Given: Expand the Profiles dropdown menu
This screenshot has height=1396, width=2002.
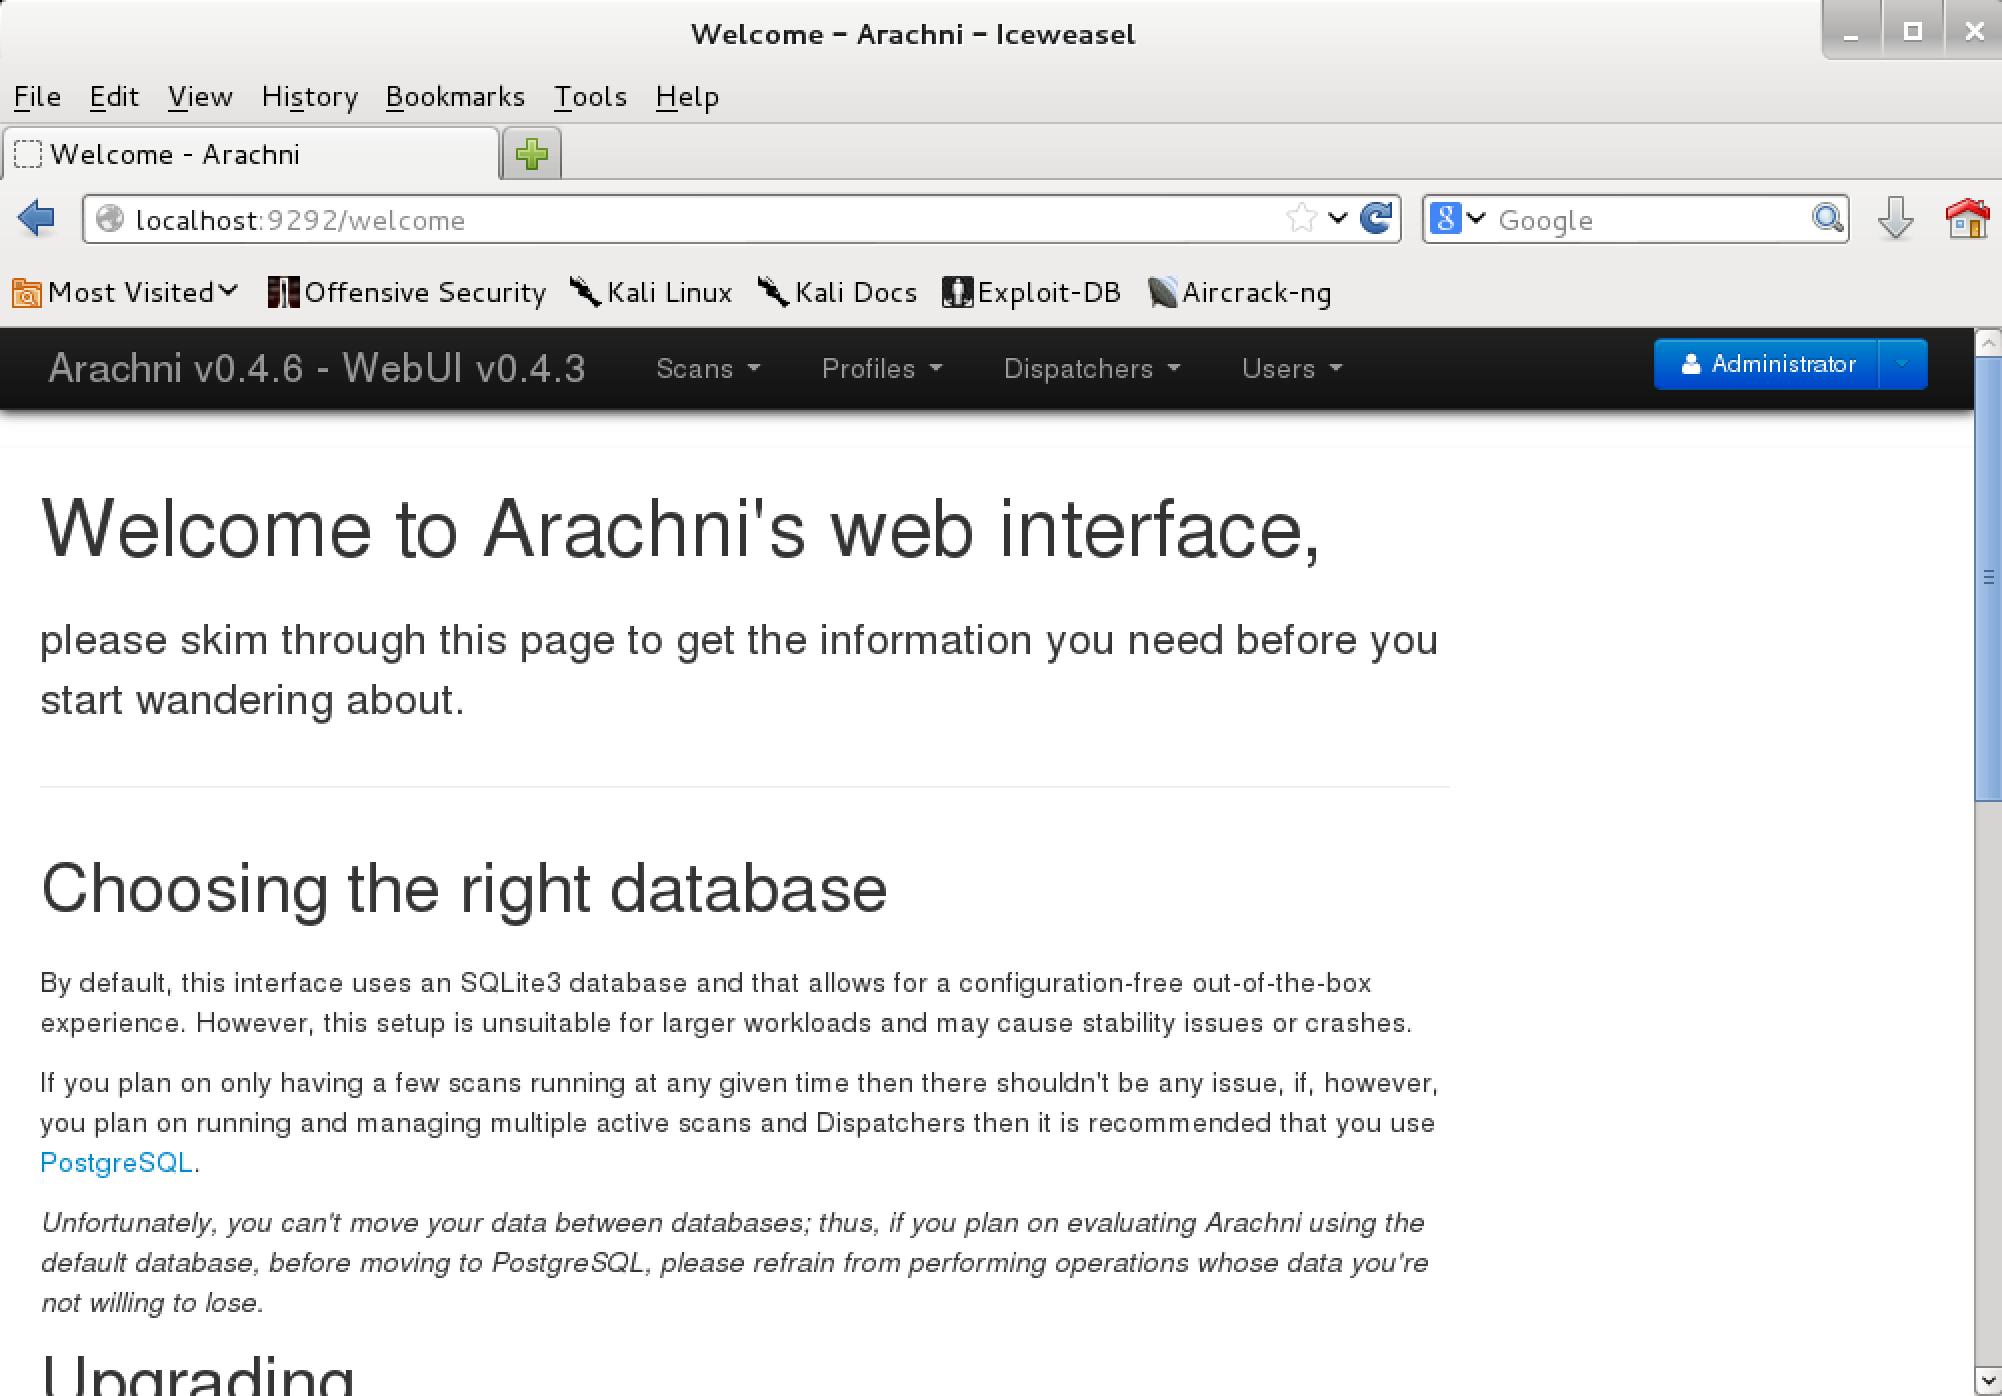Looking at the screenshot, I should 882,369.
